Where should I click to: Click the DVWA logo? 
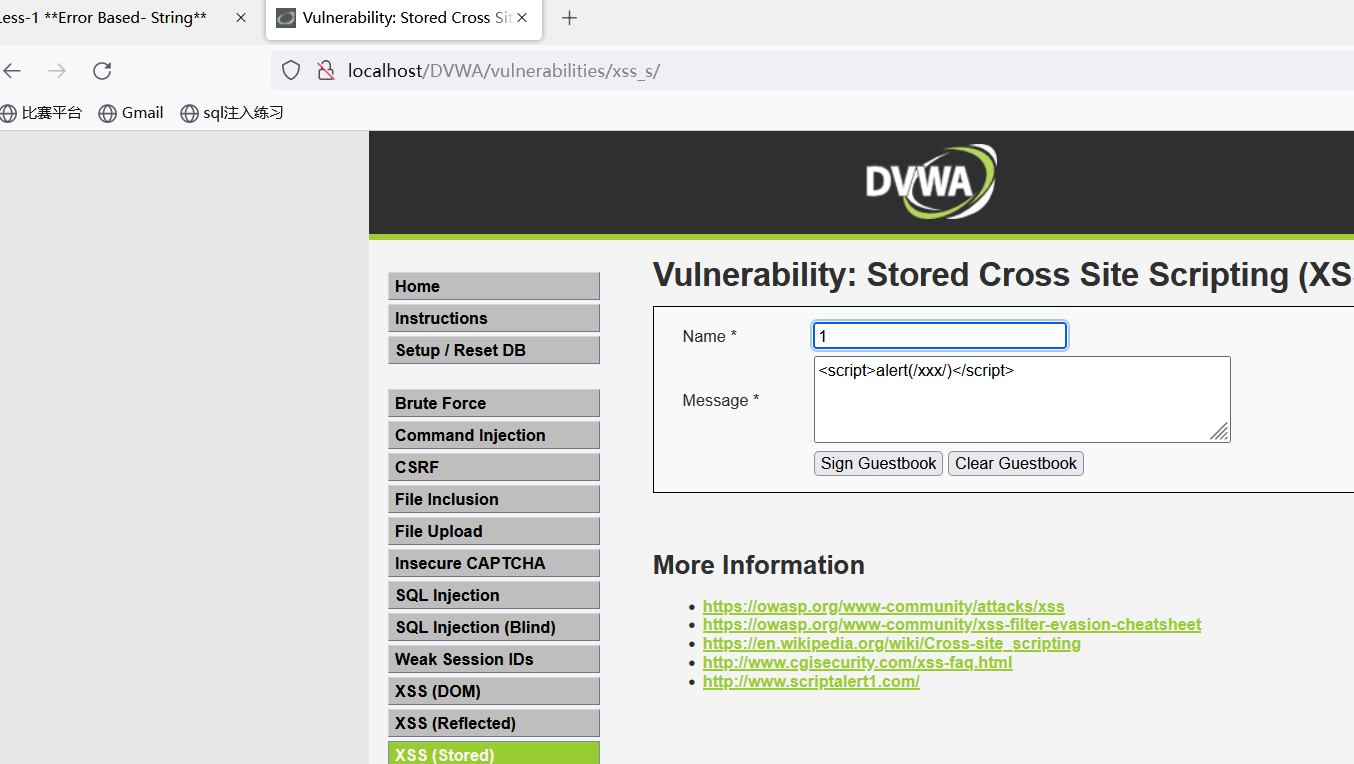click(x=931, y=182)
